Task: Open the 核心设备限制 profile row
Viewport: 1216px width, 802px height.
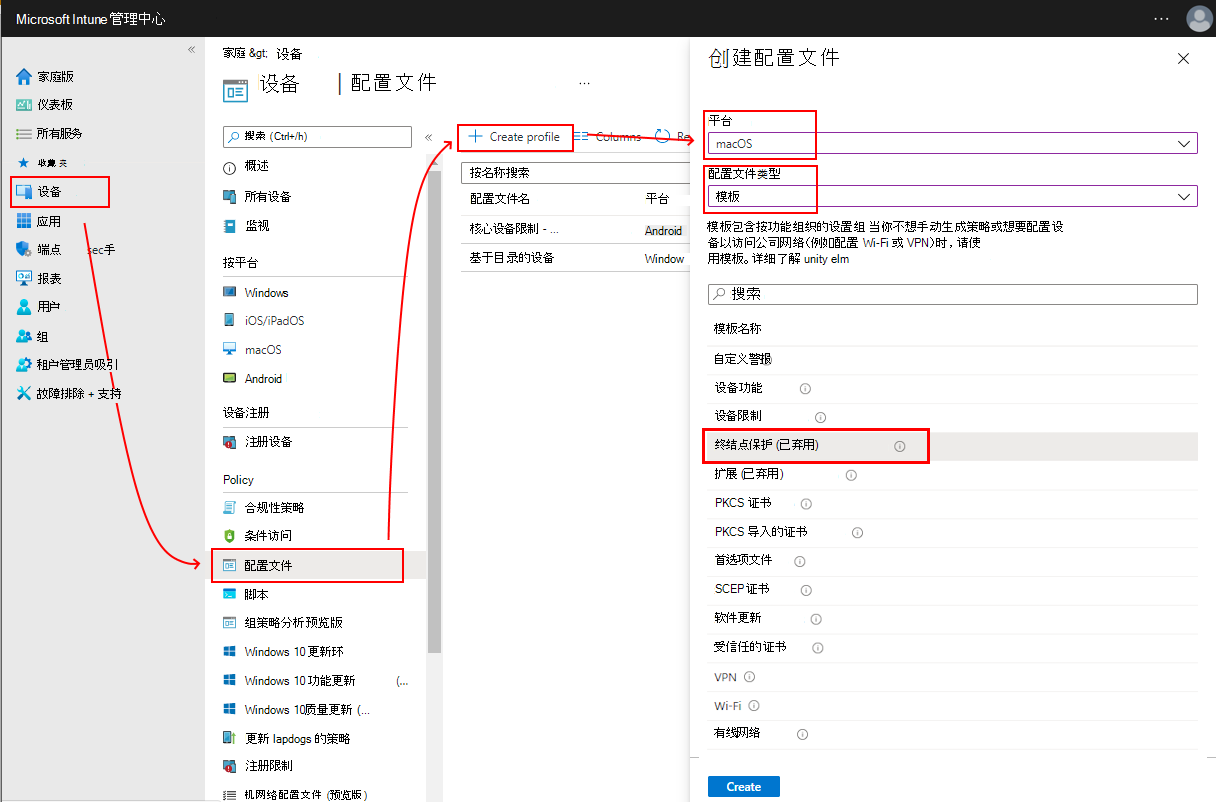Action: click(575, 230)
